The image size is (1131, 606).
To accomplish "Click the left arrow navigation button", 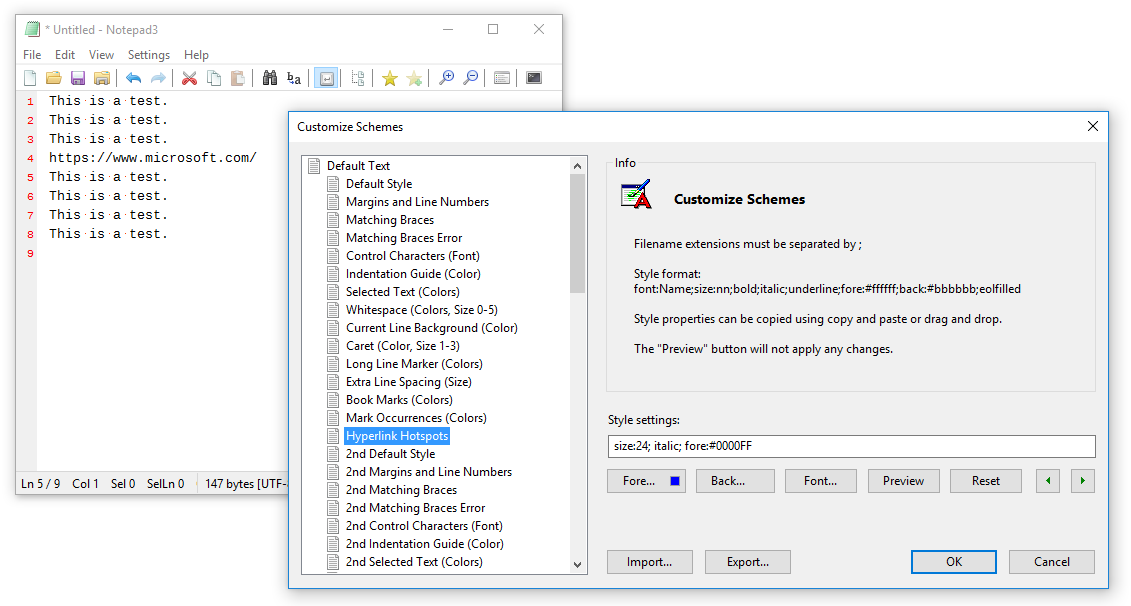I will point(1047,480).
